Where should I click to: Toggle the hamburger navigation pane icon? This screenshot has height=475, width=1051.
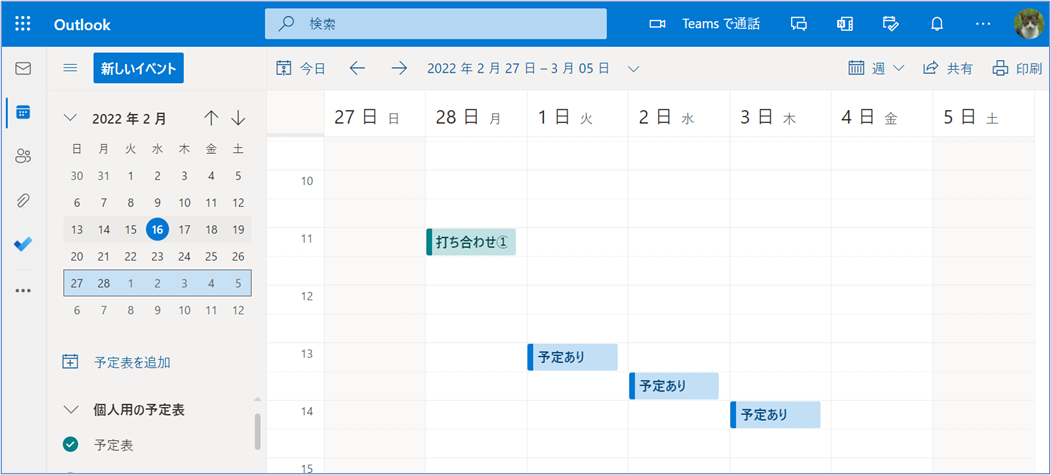(x=70, y=68)
